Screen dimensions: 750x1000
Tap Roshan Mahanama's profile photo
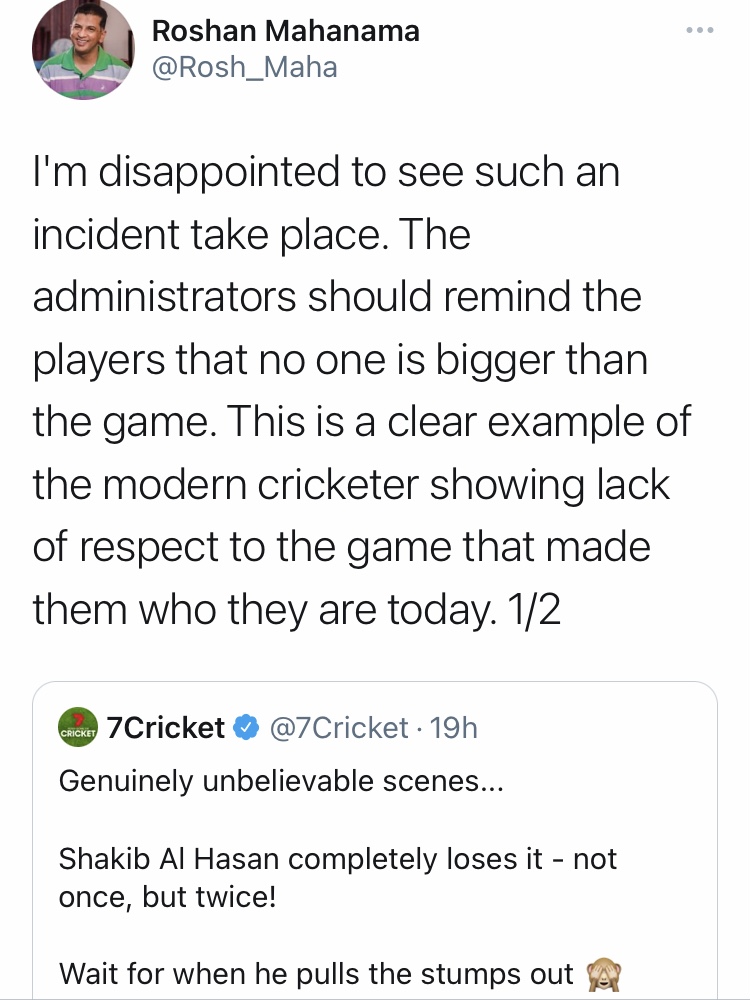[x=83, y=50]
